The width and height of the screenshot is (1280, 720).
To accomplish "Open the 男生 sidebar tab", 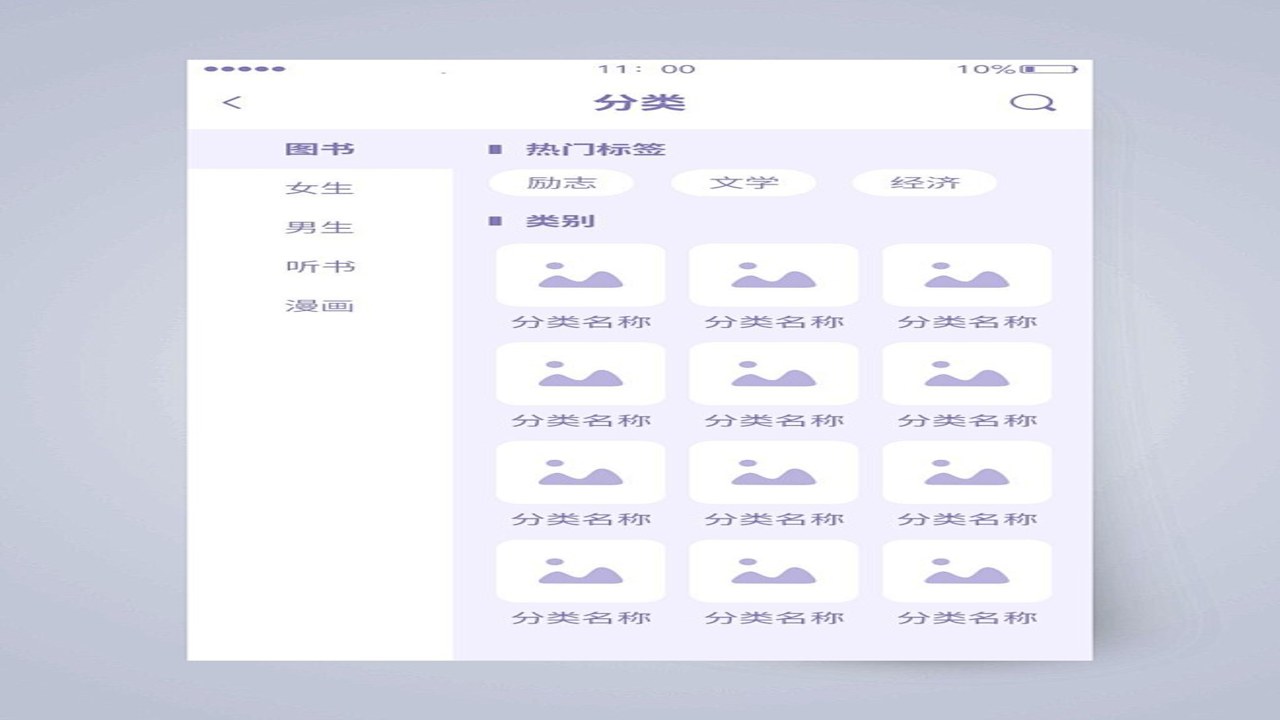I will tap(320, 227).
